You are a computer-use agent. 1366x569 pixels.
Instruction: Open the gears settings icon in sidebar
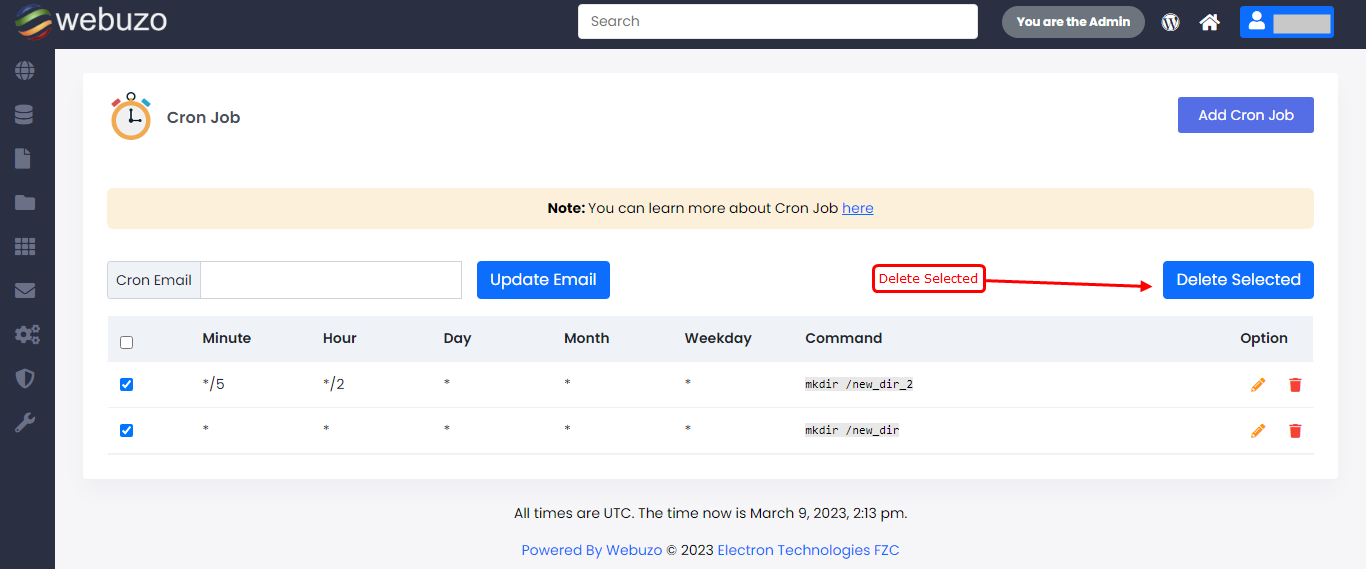pyautogui.click(x=26, y=334)
